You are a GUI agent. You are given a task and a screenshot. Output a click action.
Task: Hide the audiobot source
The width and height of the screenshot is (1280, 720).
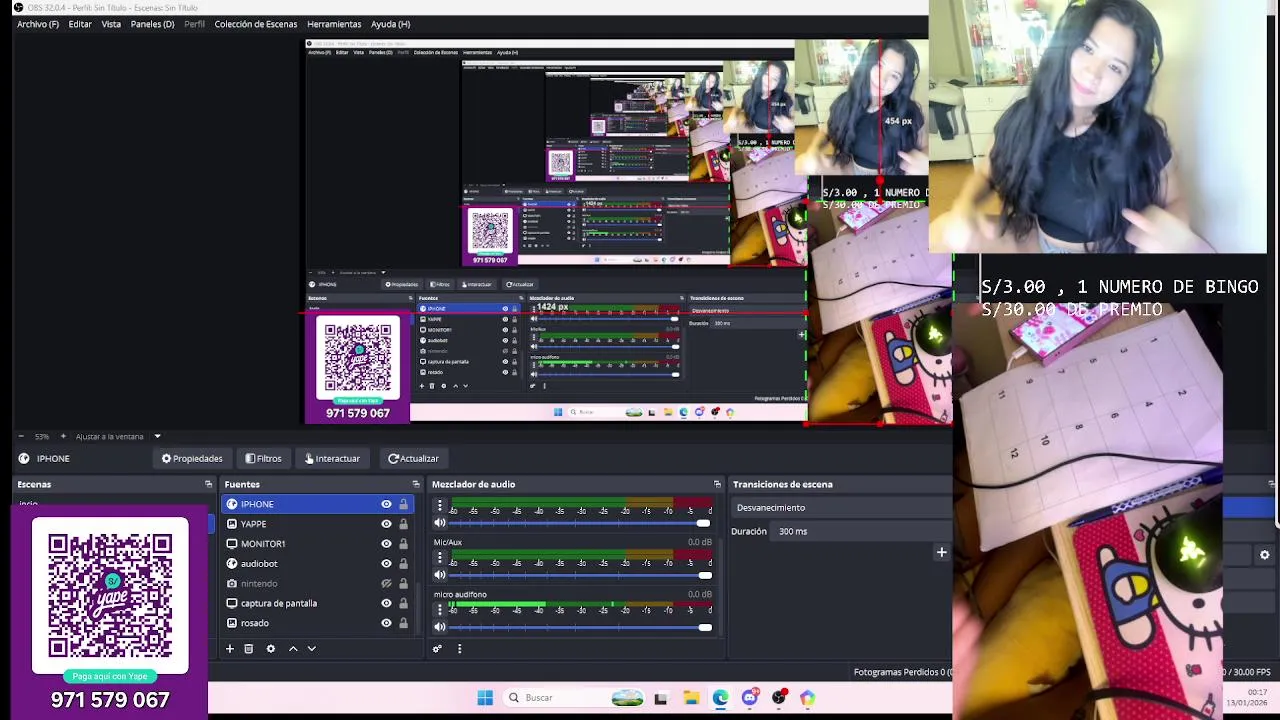386,564
